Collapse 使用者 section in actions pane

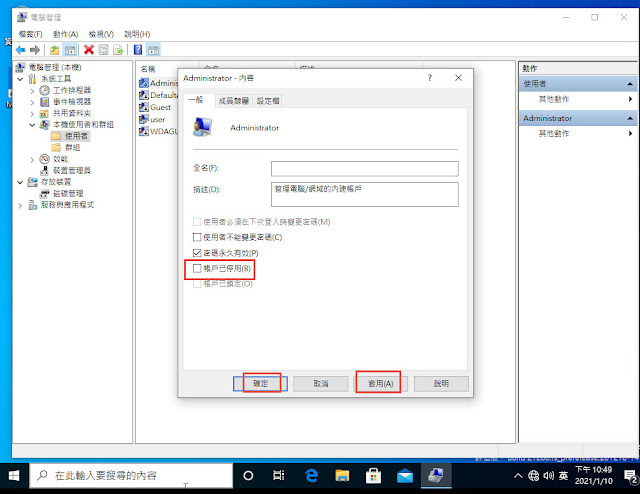click(630, 84)
